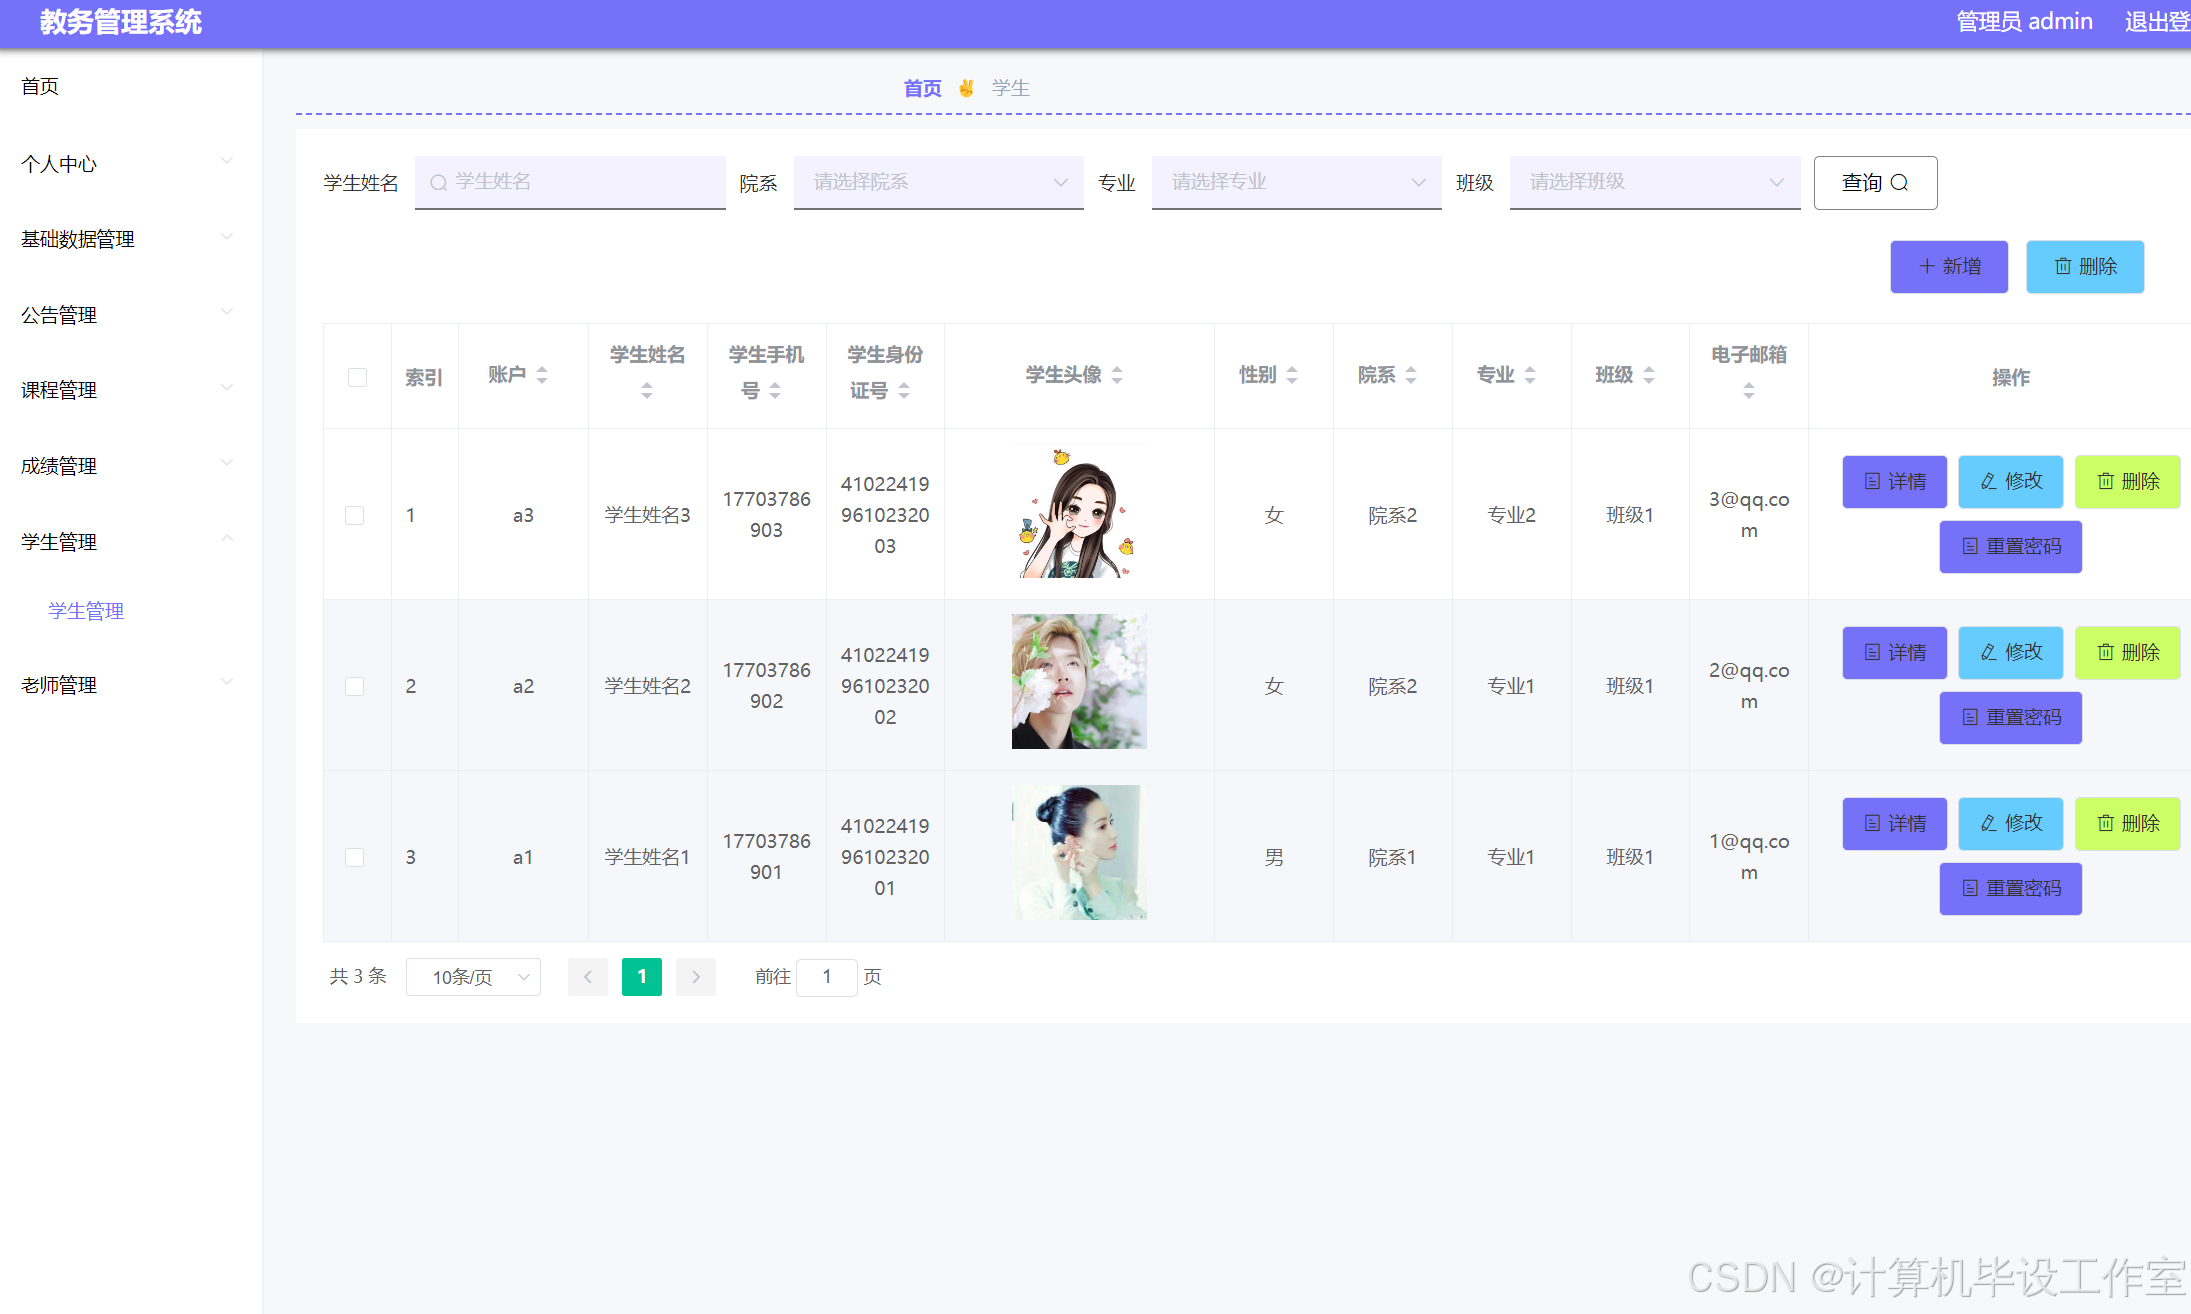Click the trash icon on row 1's 删除 button

click(2106, 481)
